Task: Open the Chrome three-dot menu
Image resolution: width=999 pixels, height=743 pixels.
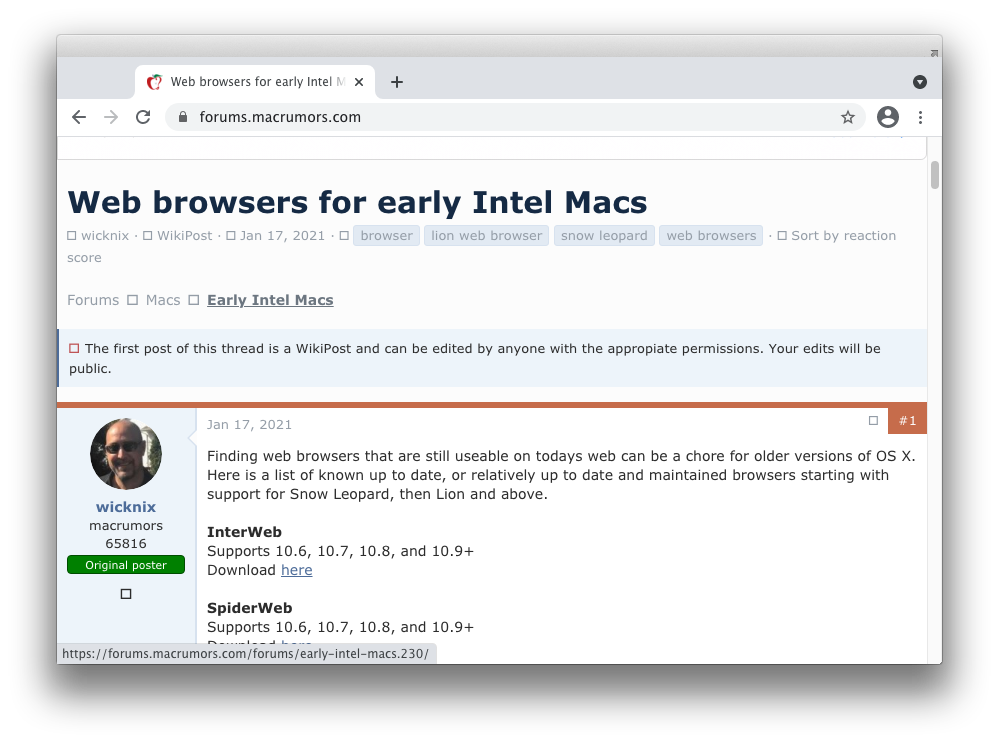Action: (920, 117)
